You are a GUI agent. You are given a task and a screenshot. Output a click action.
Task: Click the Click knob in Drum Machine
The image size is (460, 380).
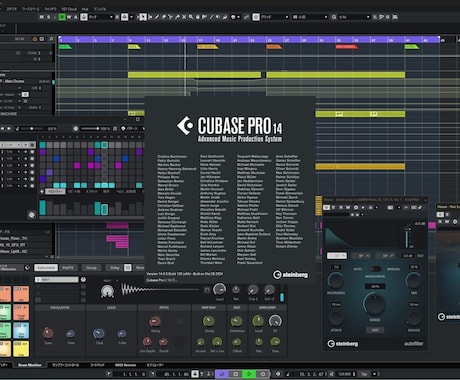point(99,333)
